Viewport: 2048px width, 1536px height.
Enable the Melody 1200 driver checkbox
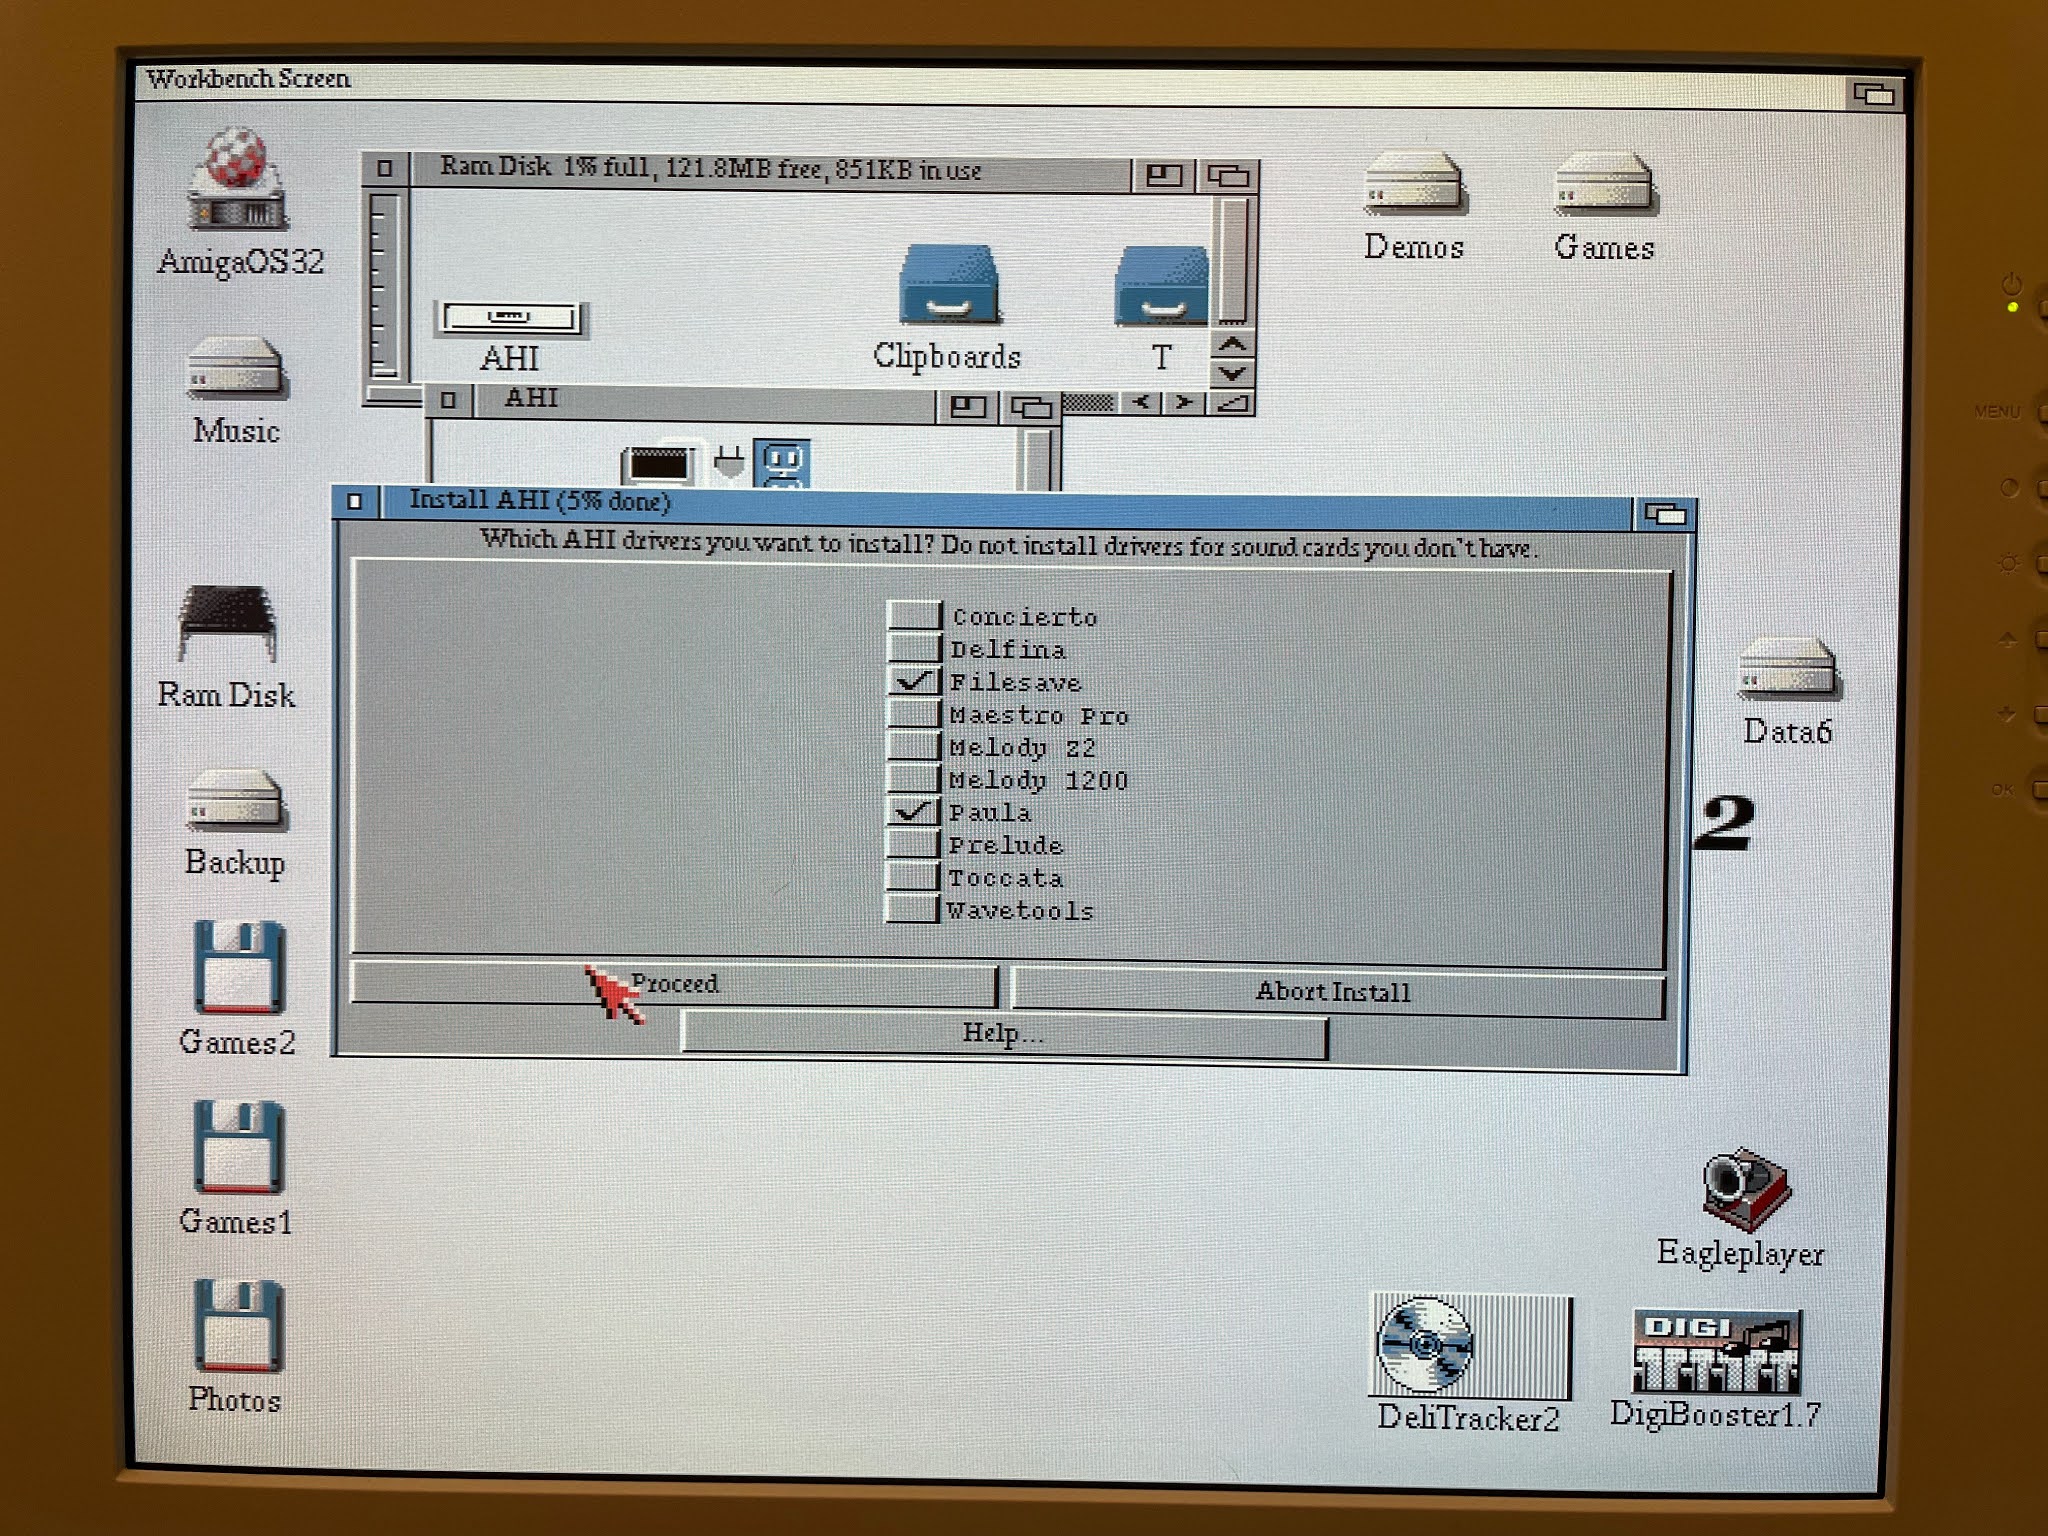point(914,779)
